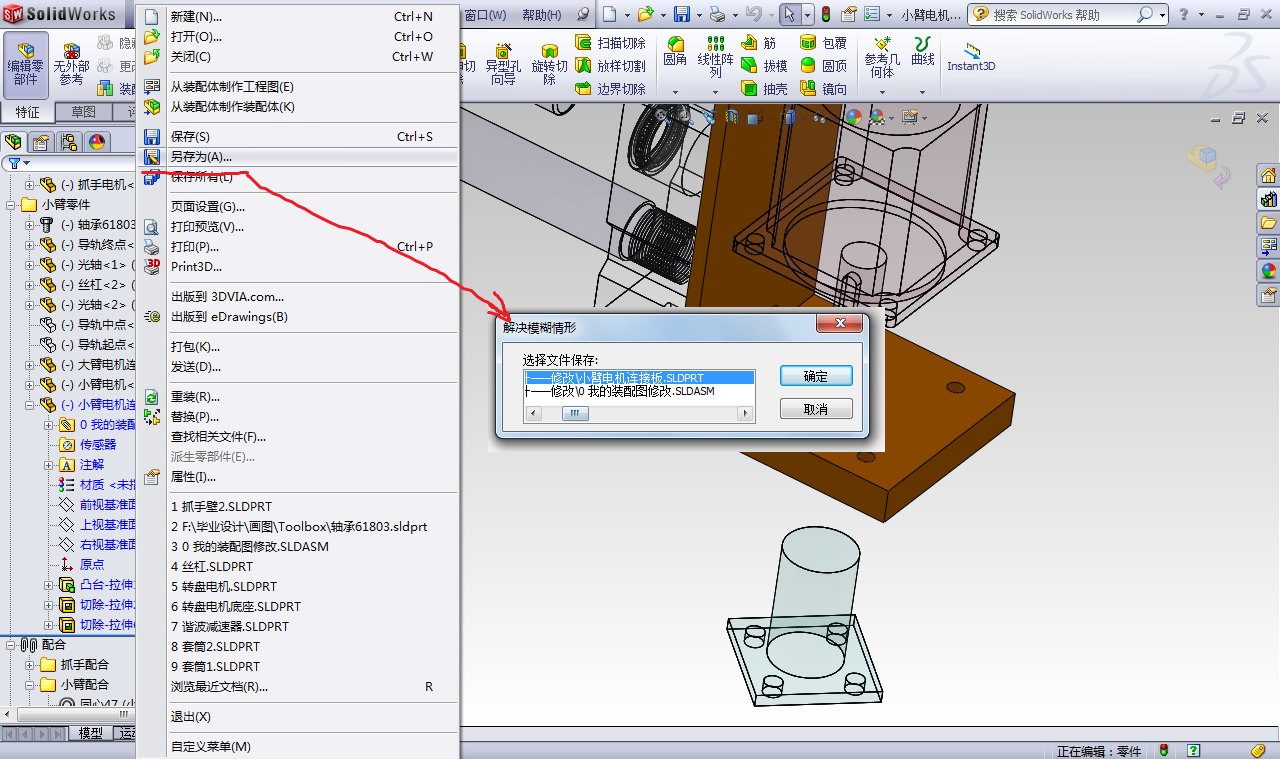Collapse the 小臂零件 folder in tree
The height and width of the screenshot is (759, 1280).
[x=12, y=205]
